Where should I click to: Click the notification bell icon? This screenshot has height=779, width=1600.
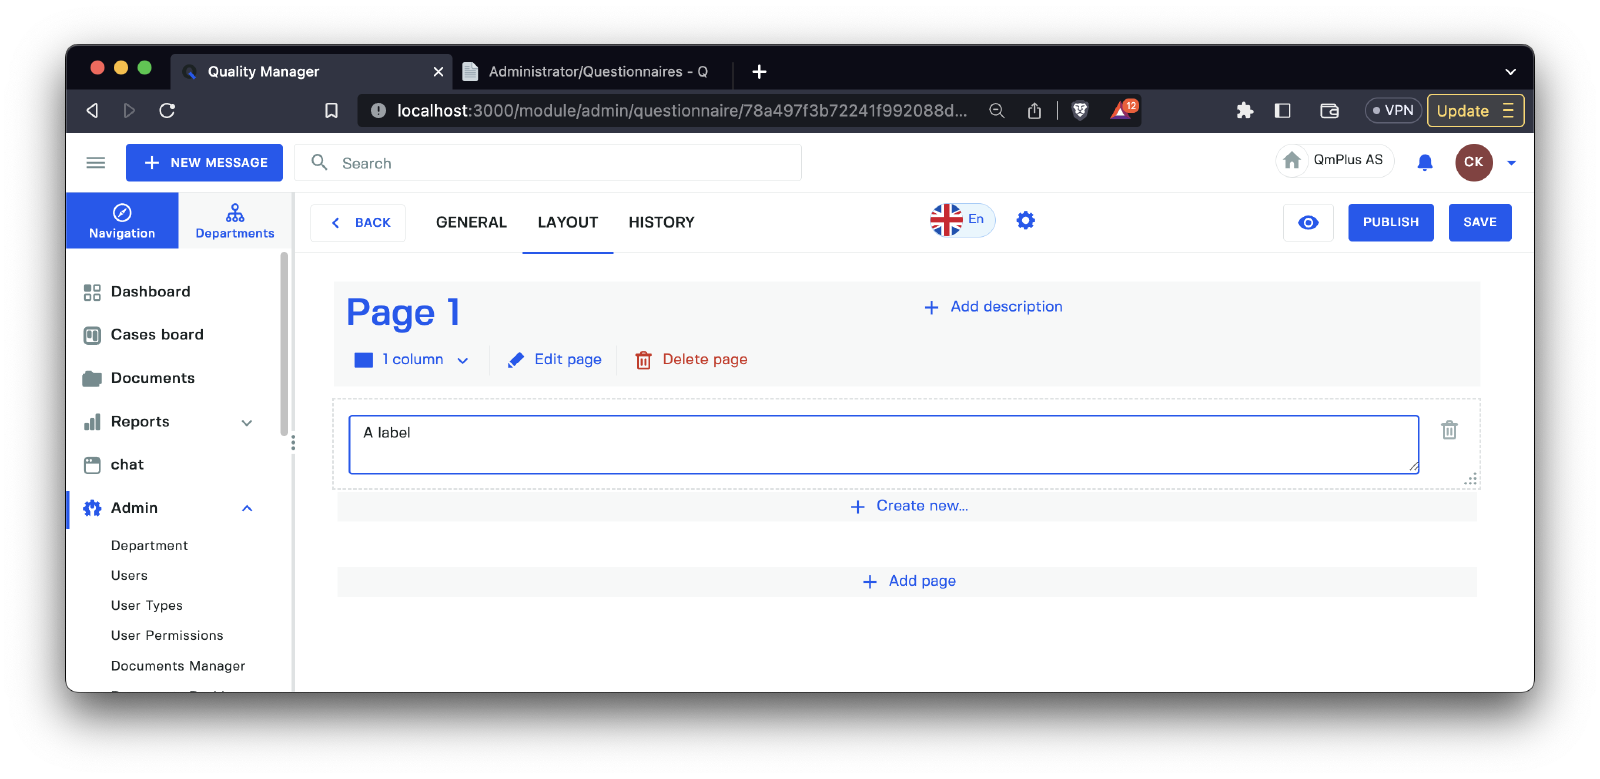tap(1425, 162)
